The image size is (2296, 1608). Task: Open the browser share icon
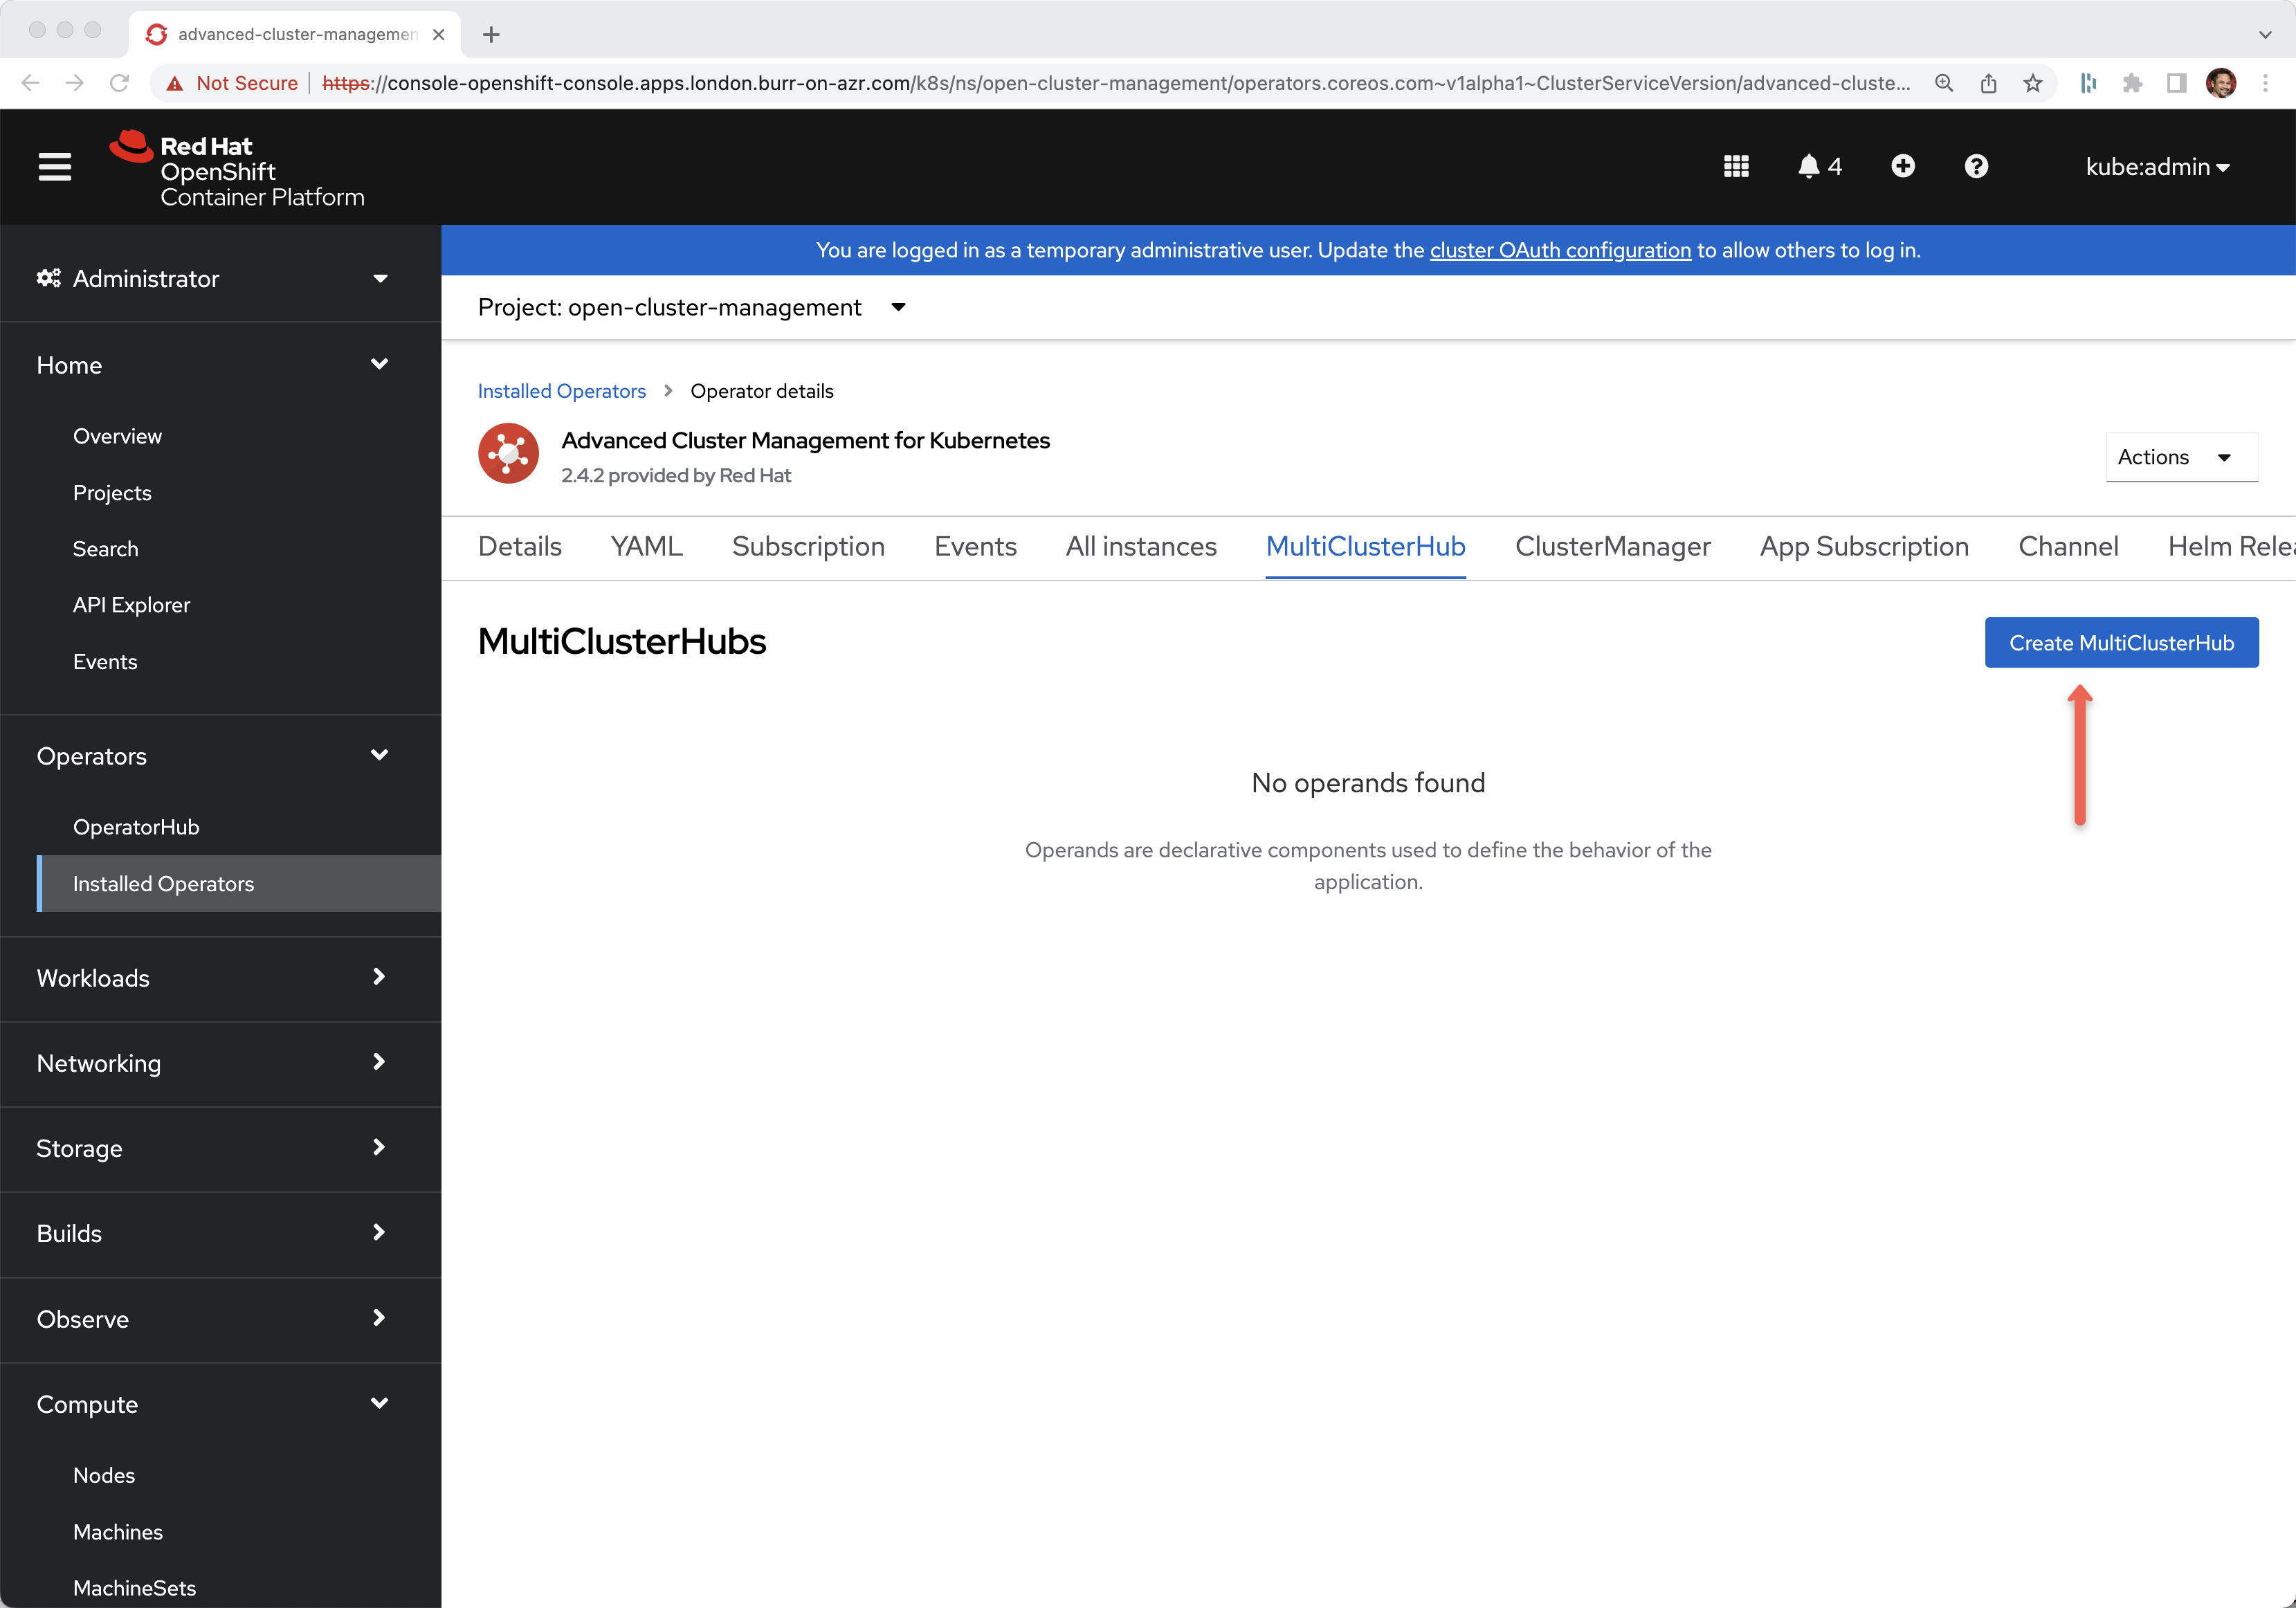click(x=1988, y=83)
